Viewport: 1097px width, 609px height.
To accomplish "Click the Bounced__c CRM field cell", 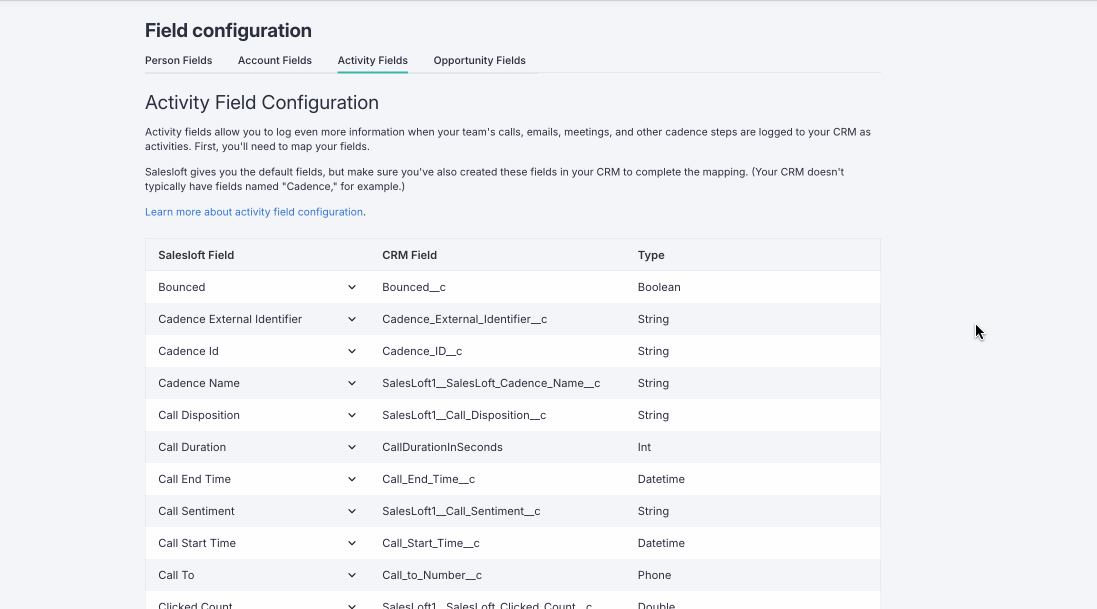I will [x=413, y=287].
